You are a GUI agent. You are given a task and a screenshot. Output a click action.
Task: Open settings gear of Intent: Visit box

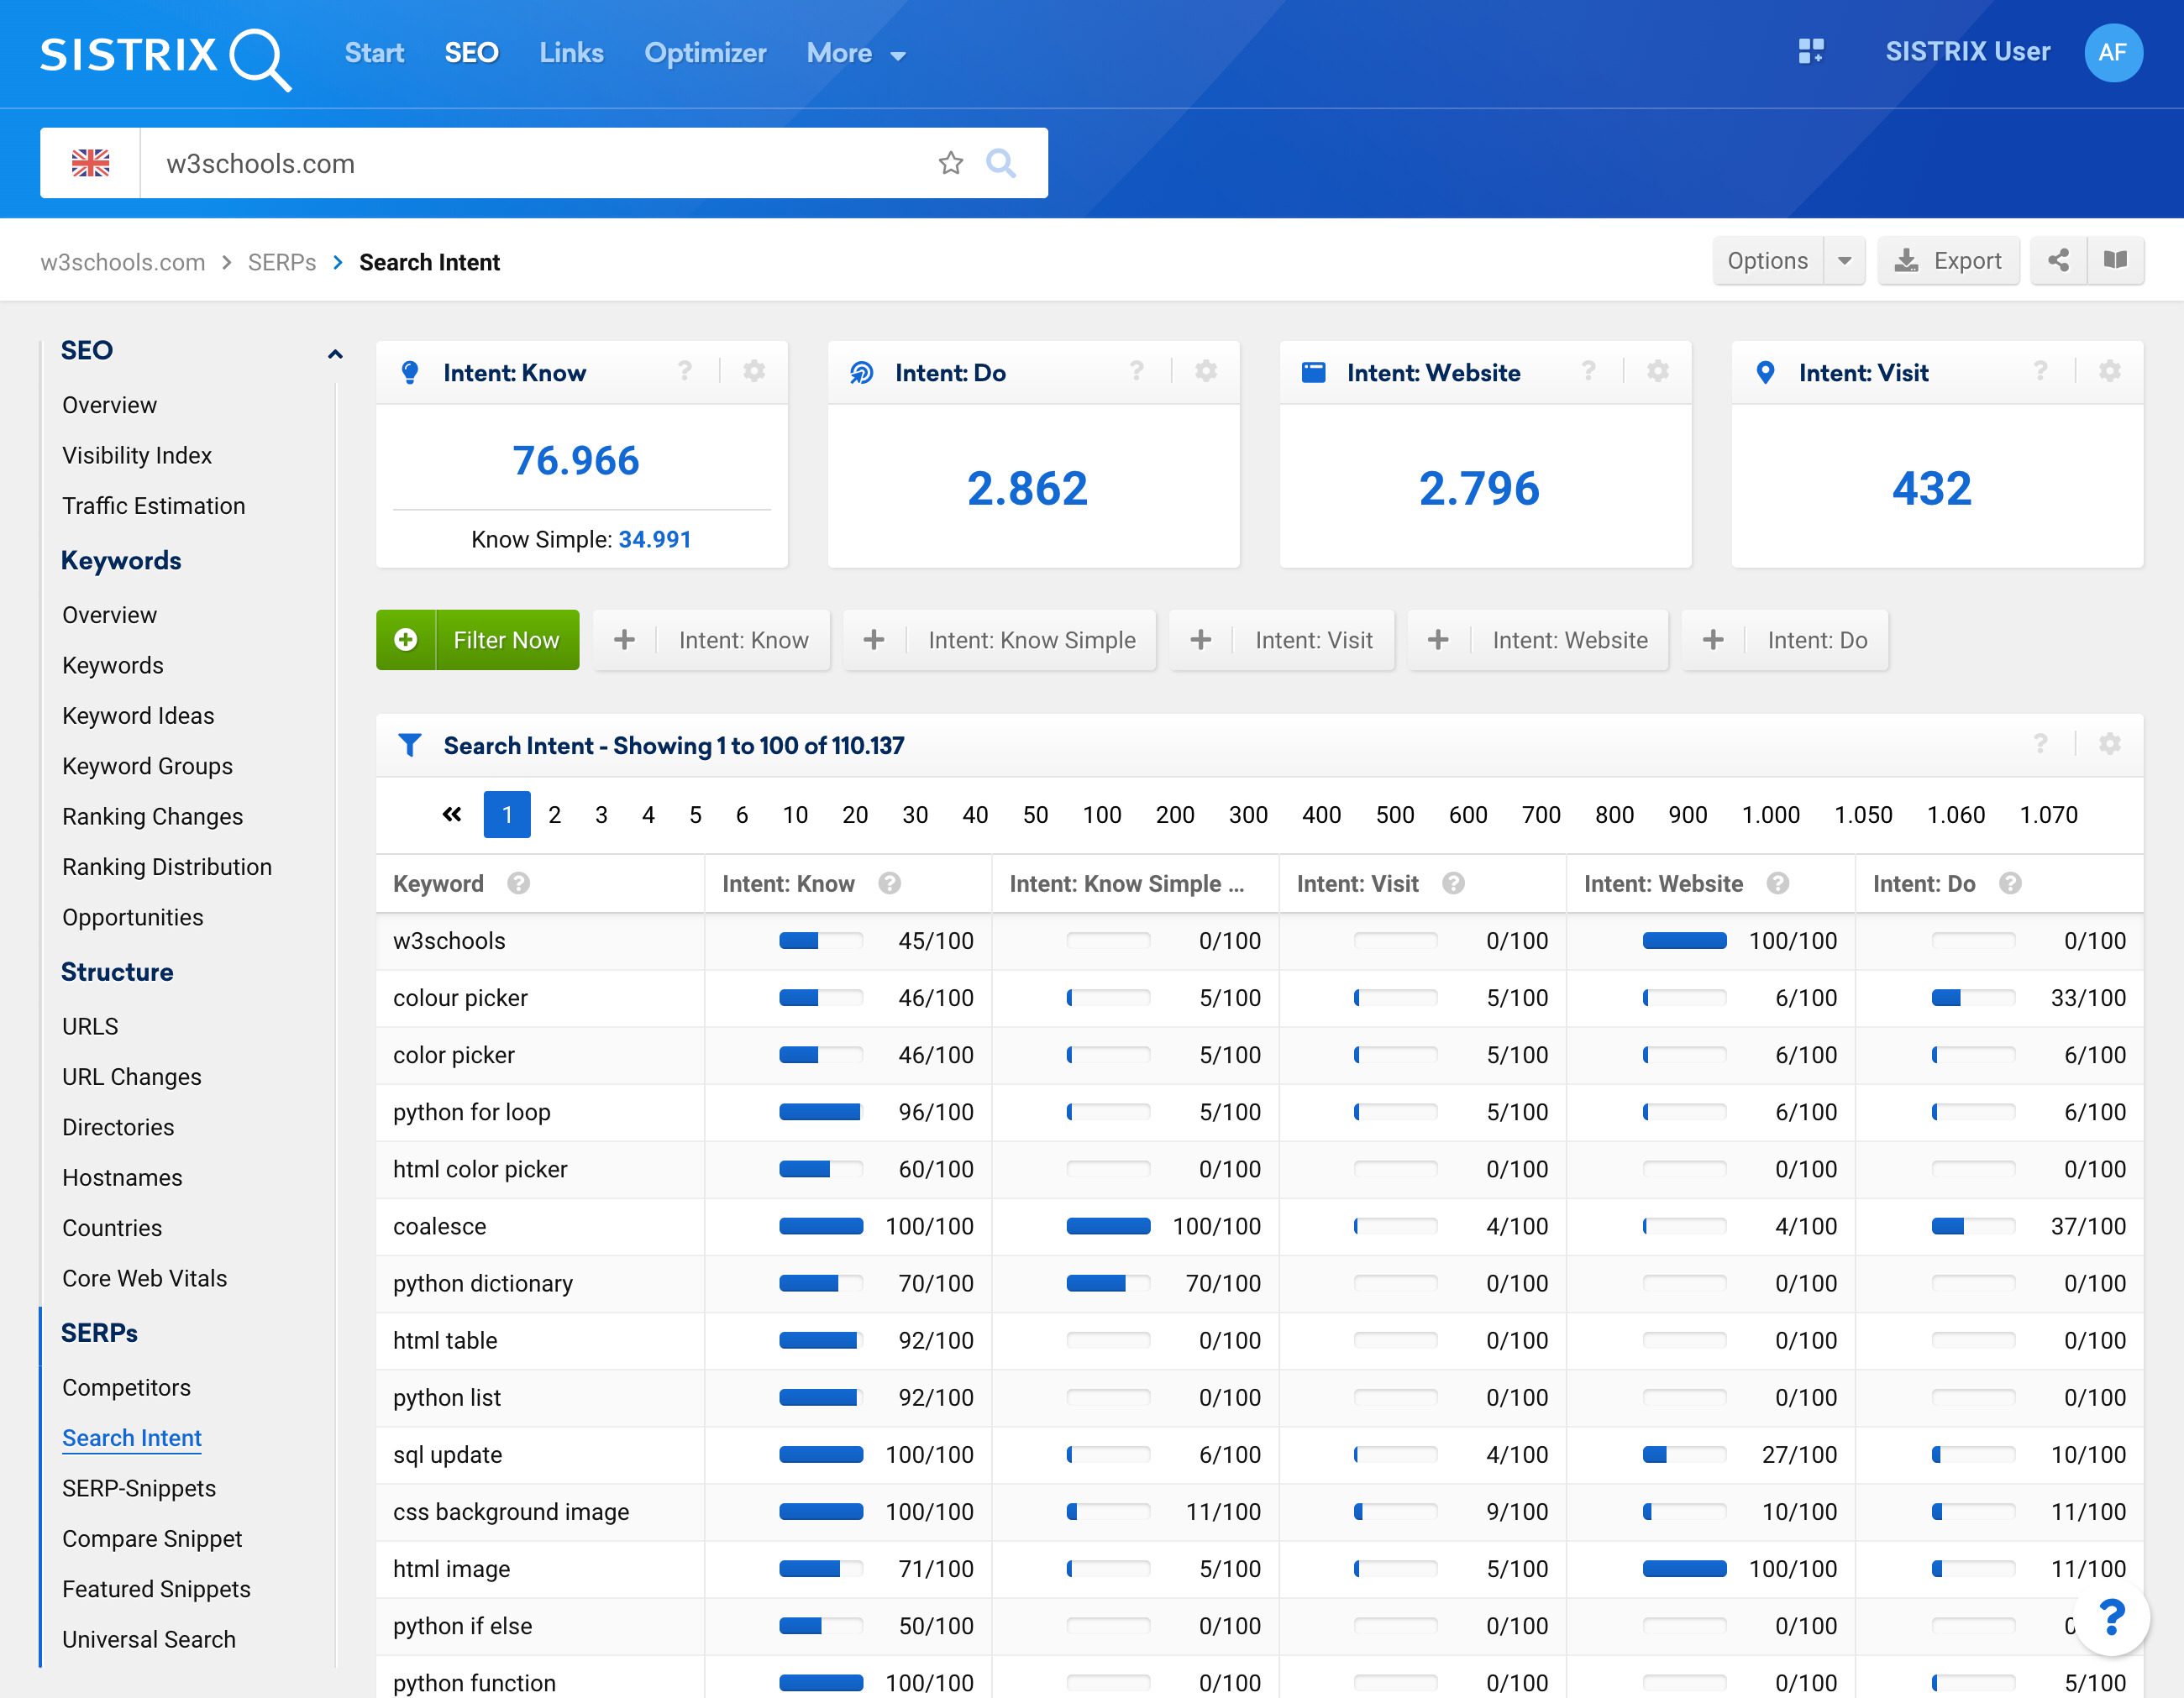pos(2110,372)
